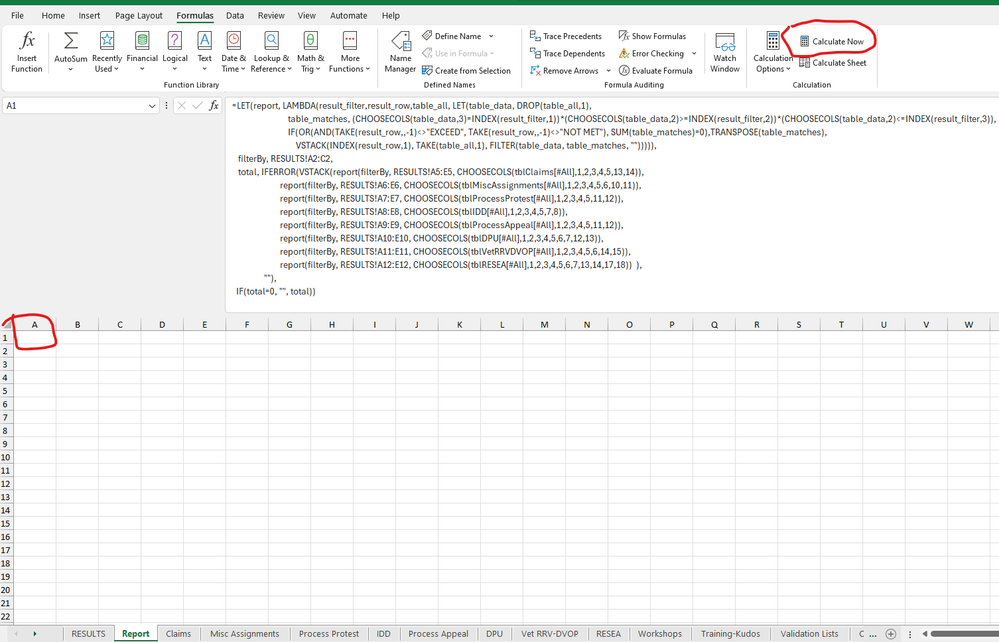This screenshot has width=999, height=642.
Task: Switch to the Page Layout tab
Action: click(x=139, y=15)
